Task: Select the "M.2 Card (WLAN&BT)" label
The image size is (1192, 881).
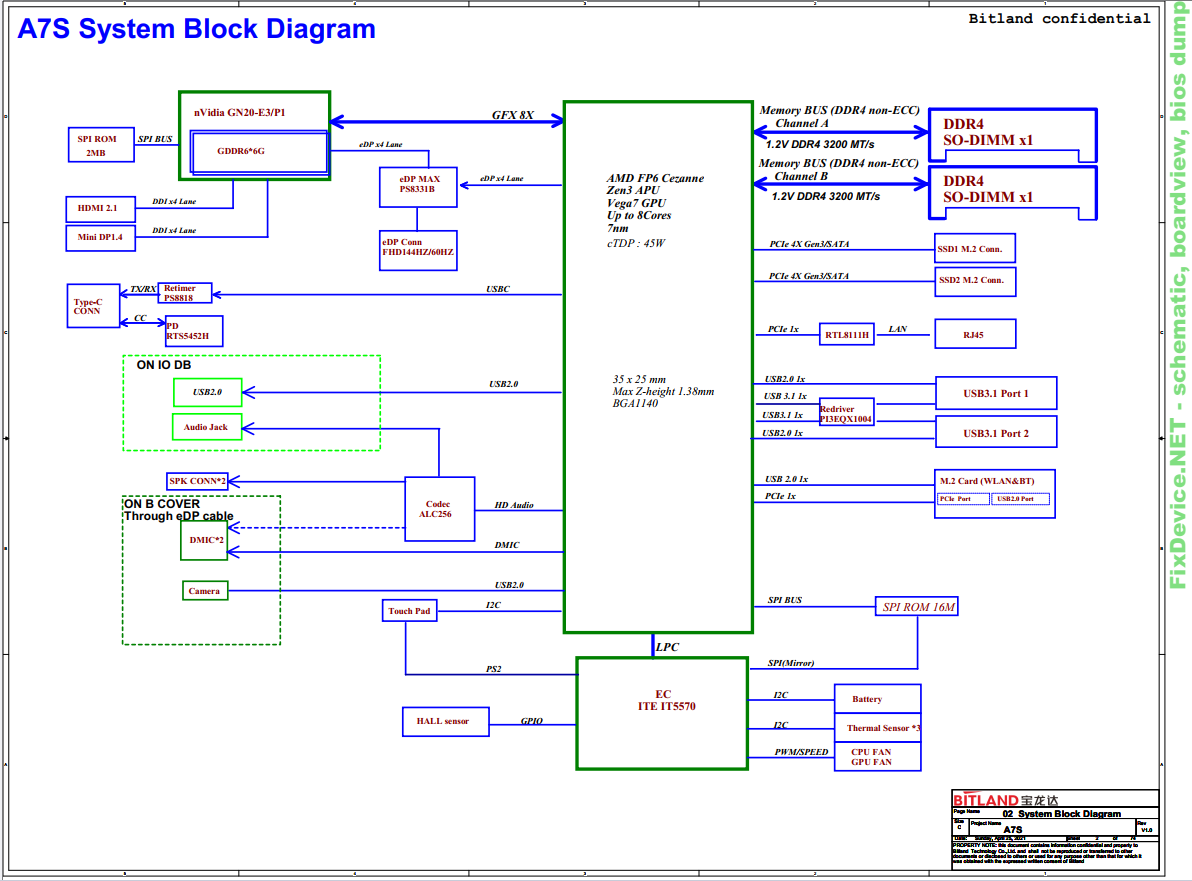Action: pos(987,481)
